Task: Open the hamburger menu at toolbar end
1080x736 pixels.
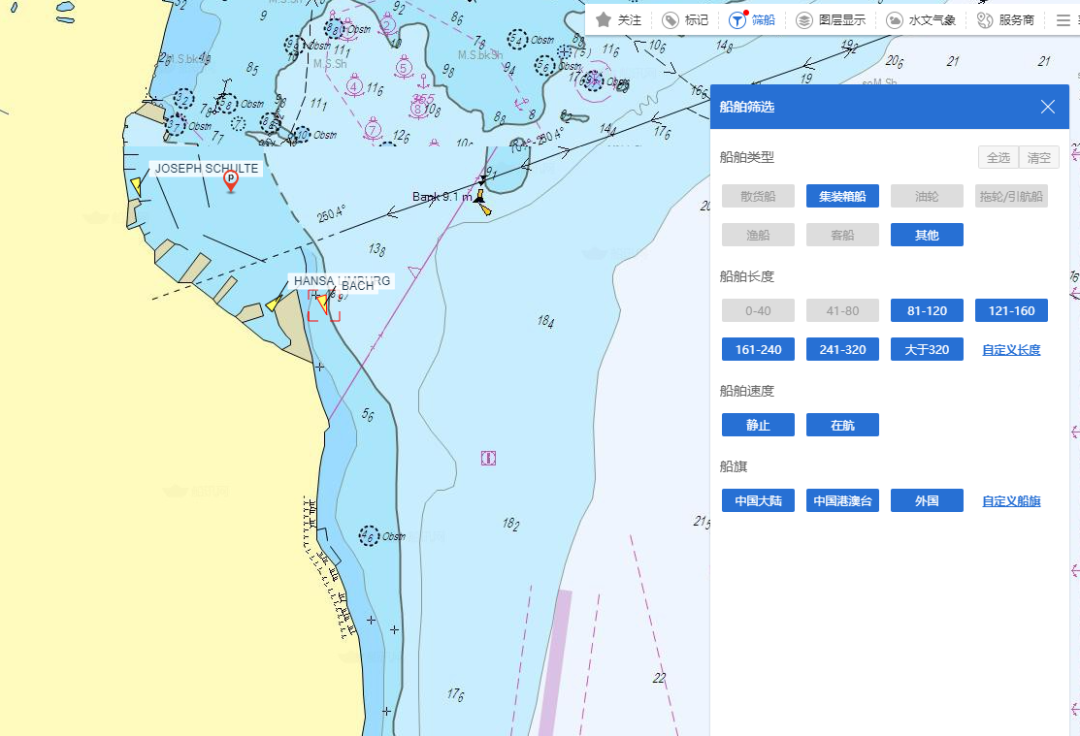Action: pos(1063,20)
